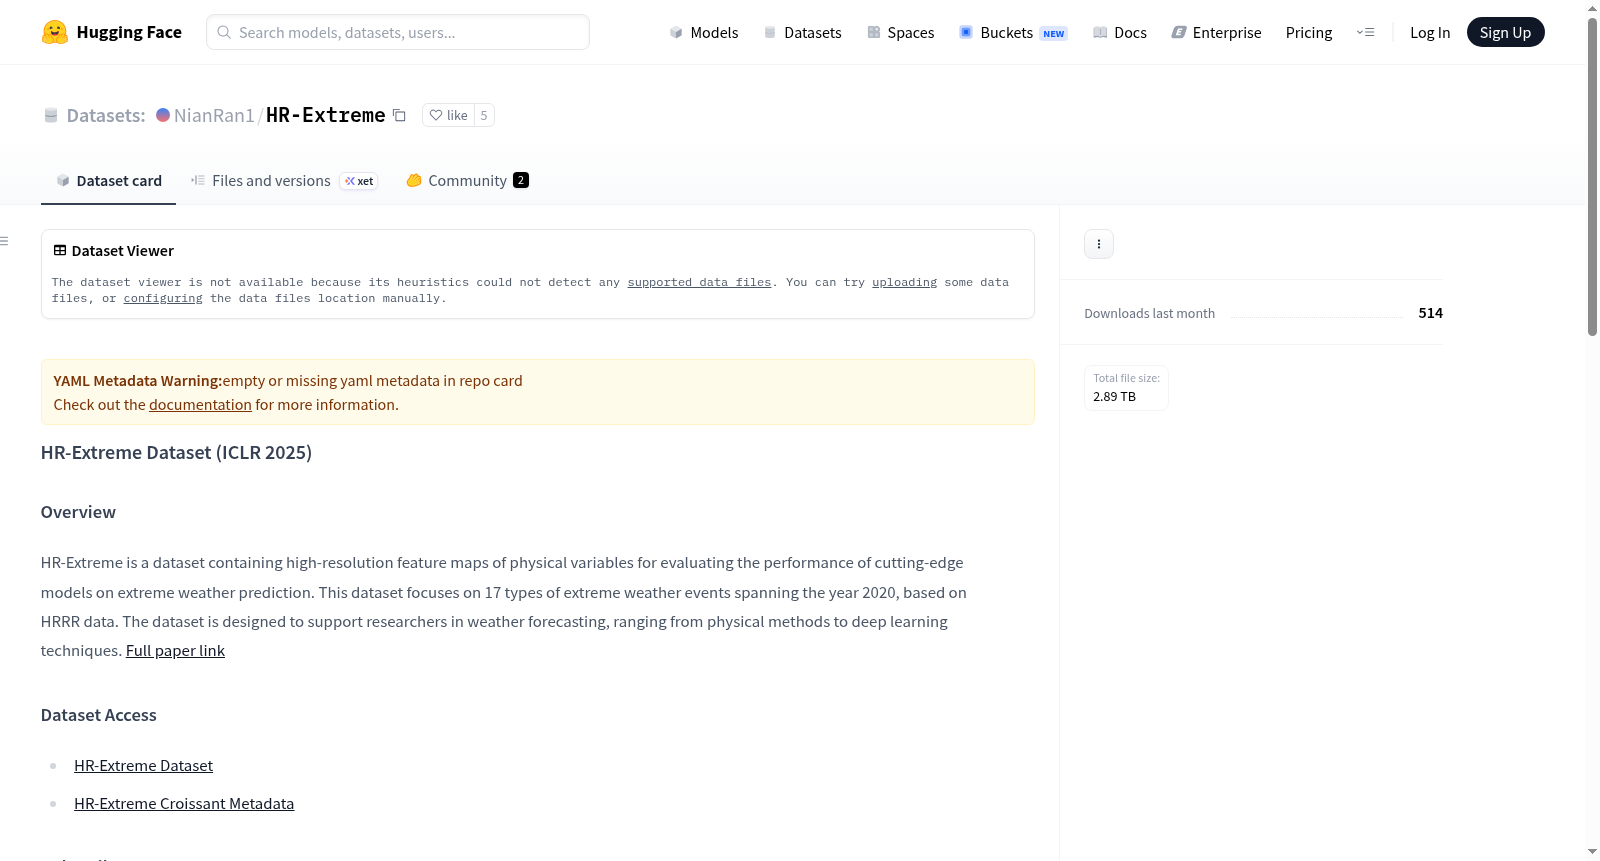
Task: Go to the Enterprise page
Action: pos(1216,32)
